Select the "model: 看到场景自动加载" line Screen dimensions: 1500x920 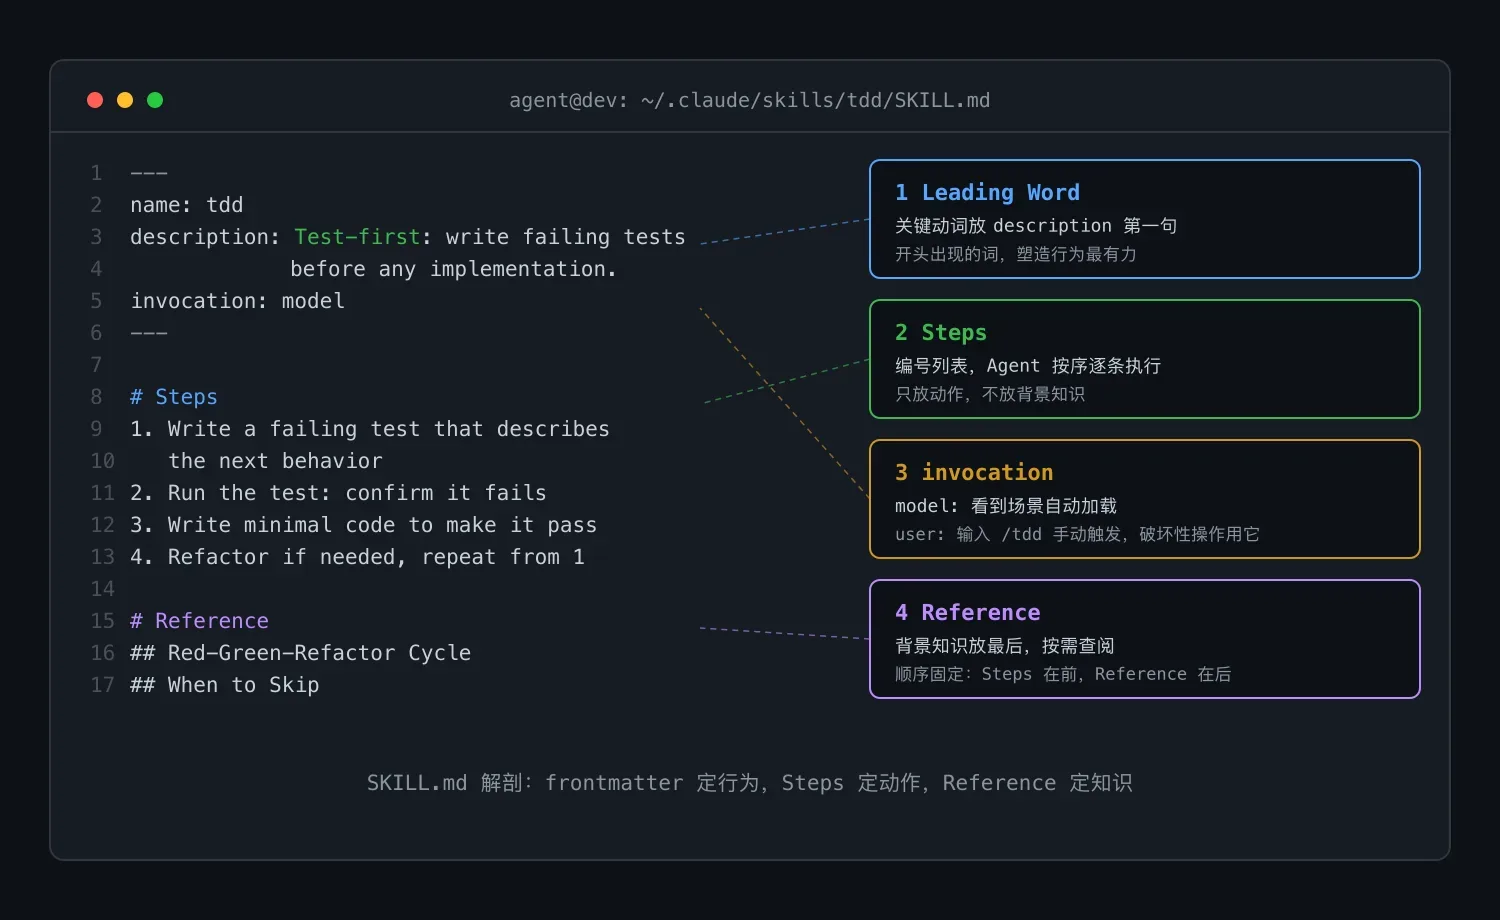coord(1006,506)
